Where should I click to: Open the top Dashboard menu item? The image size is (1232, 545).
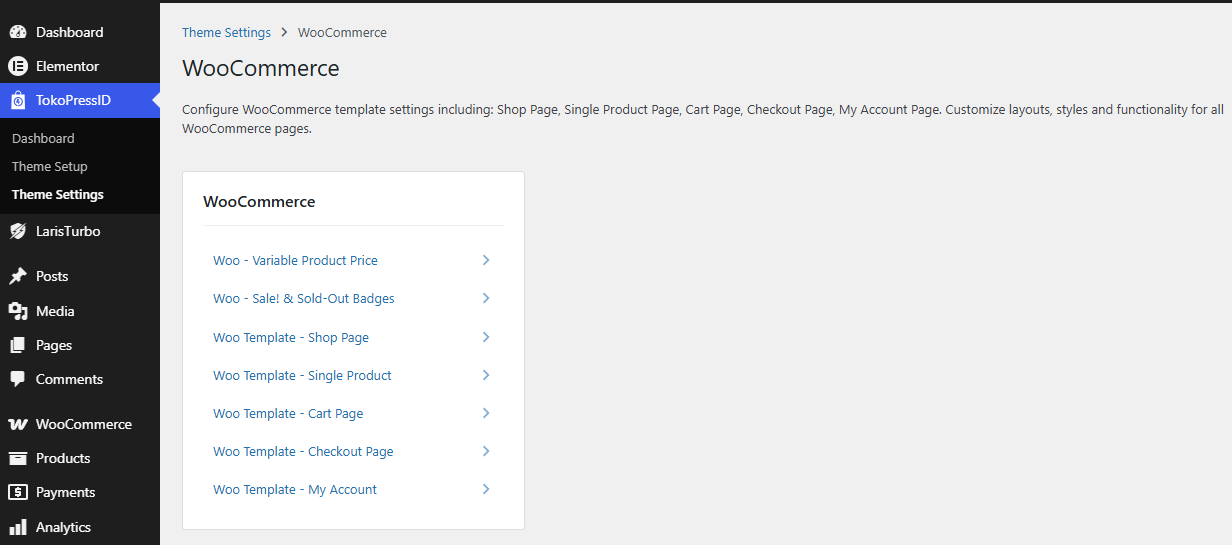tap(80, 32)
